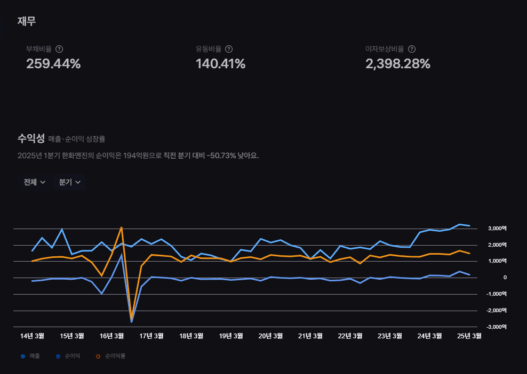The width and height of the screenshot is (527, 374).
Task: Open the 전체 period dropdown
Action: click(34, 182)
